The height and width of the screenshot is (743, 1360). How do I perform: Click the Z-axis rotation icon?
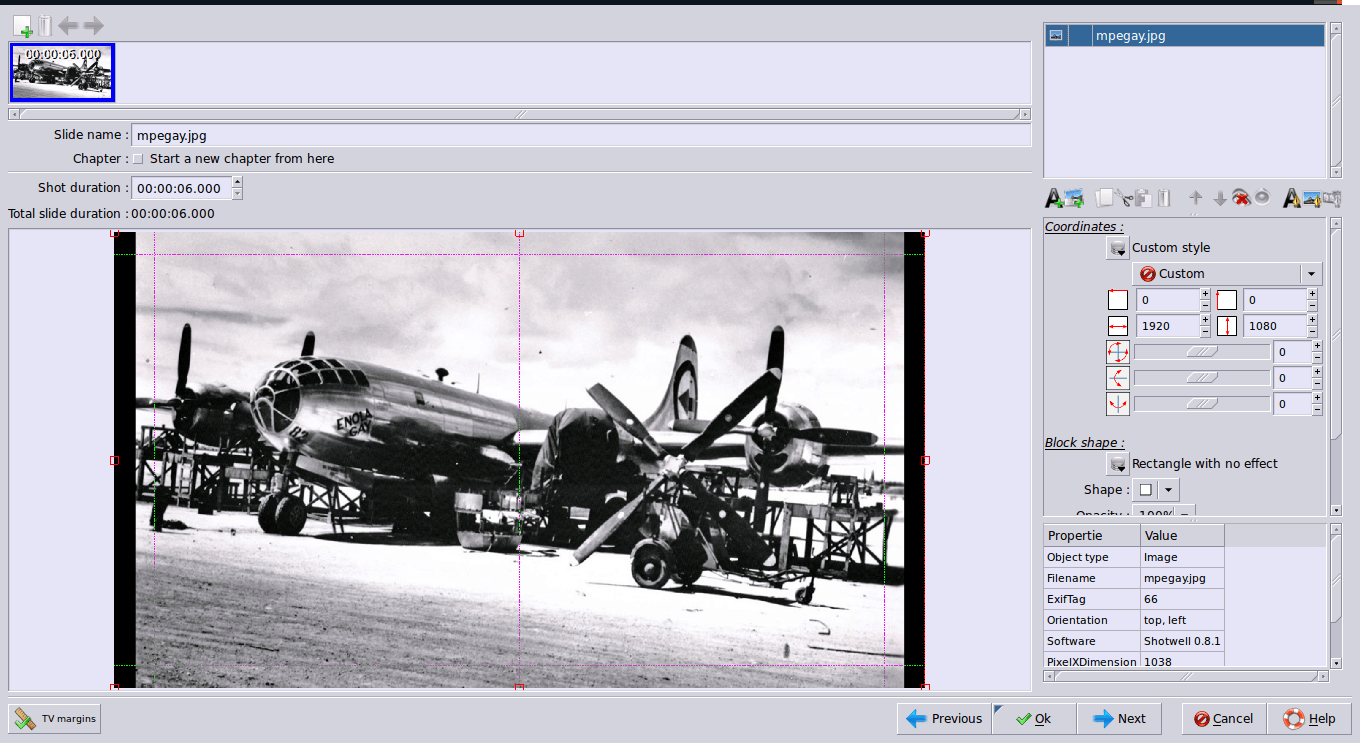tap(1118, 352)
